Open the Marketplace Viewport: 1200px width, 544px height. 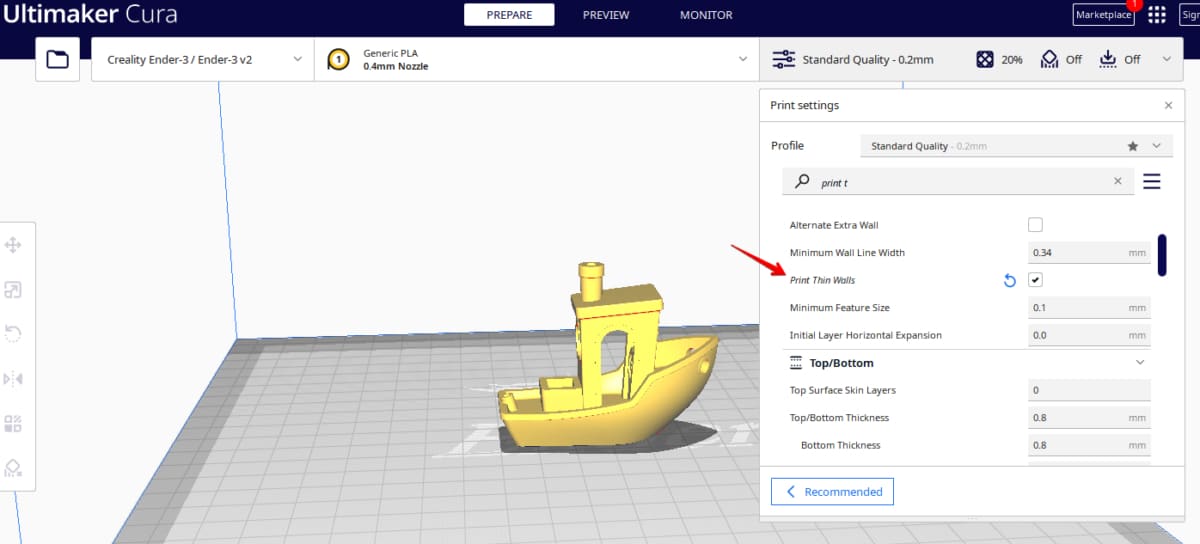click(x=1103, y=15)
